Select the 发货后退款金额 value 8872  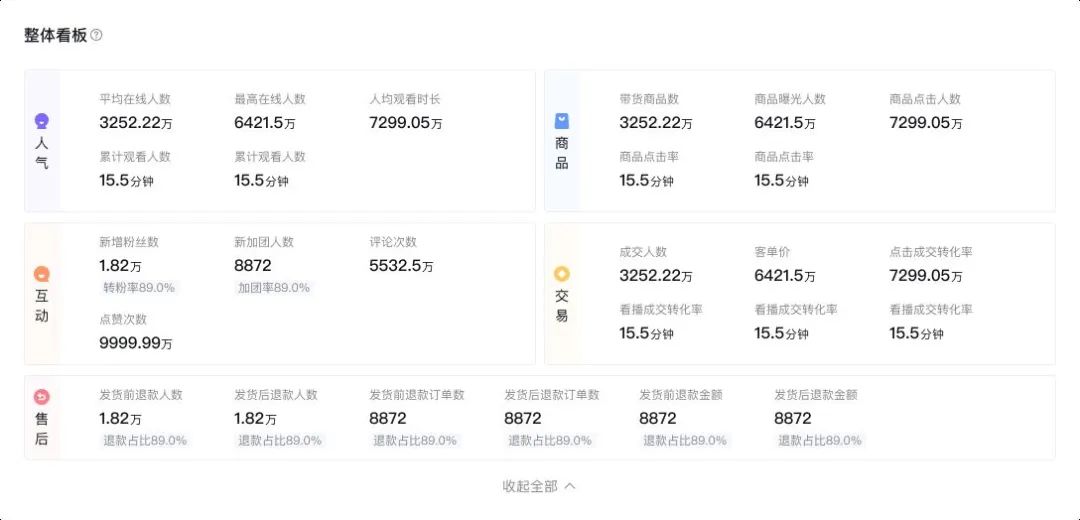click(793, 419)
